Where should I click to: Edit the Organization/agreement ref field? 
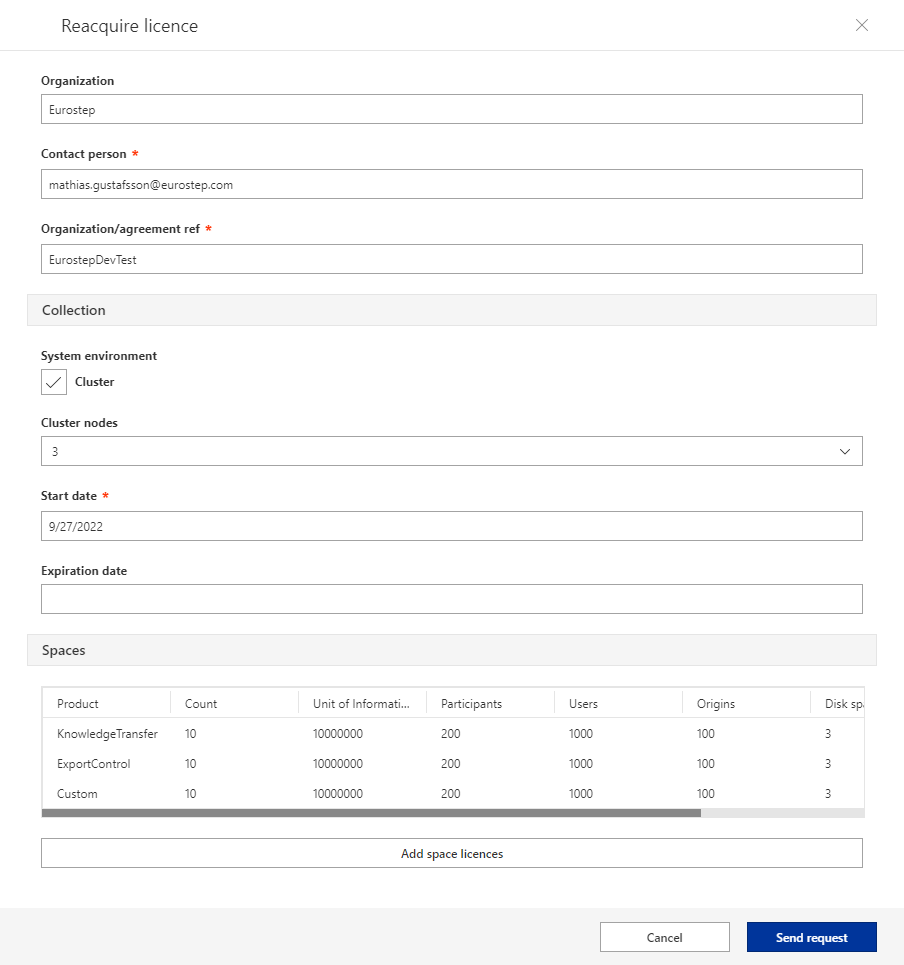point(451,259)
